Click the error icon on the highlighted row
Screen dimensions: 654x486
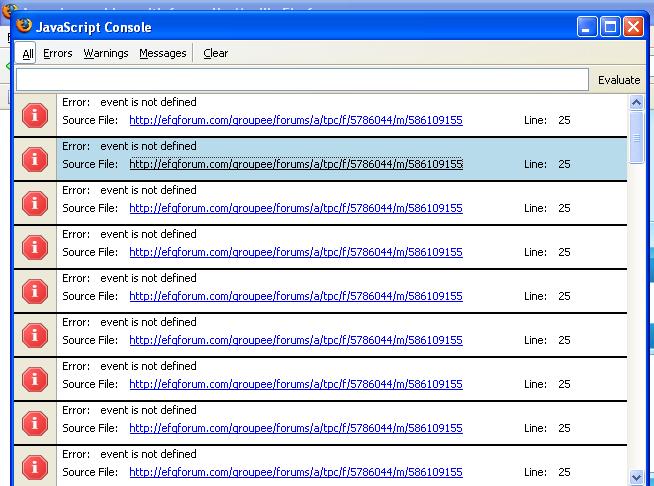pos(35,159)
